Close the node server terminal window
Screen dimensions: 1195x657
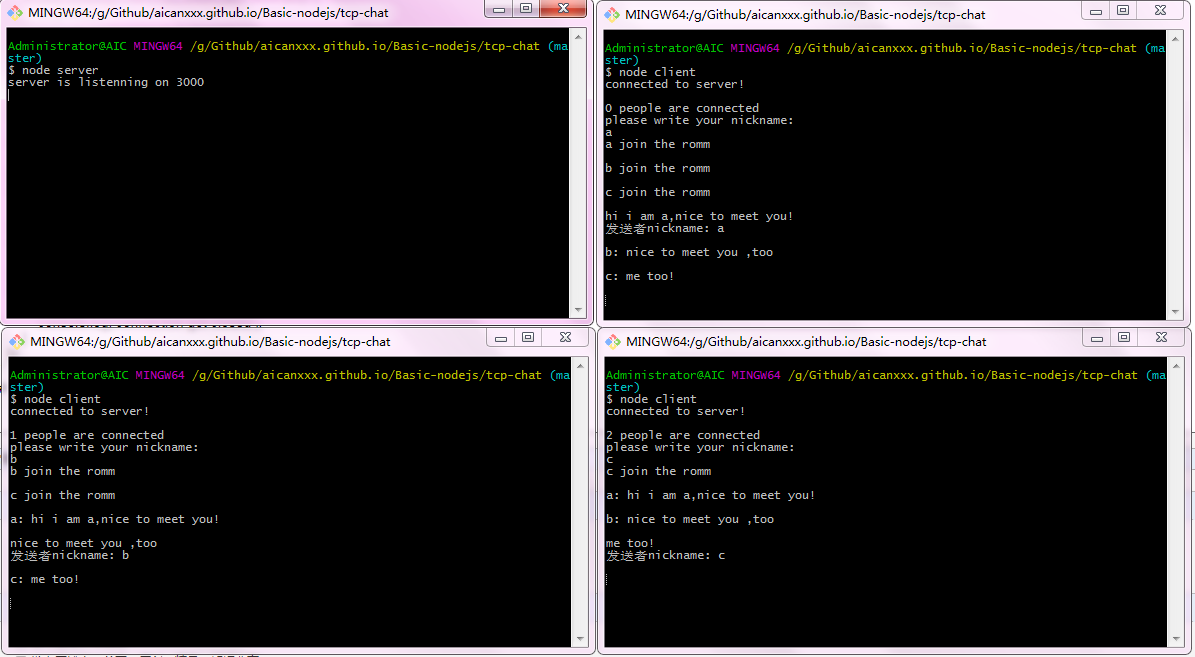(563, 8)
